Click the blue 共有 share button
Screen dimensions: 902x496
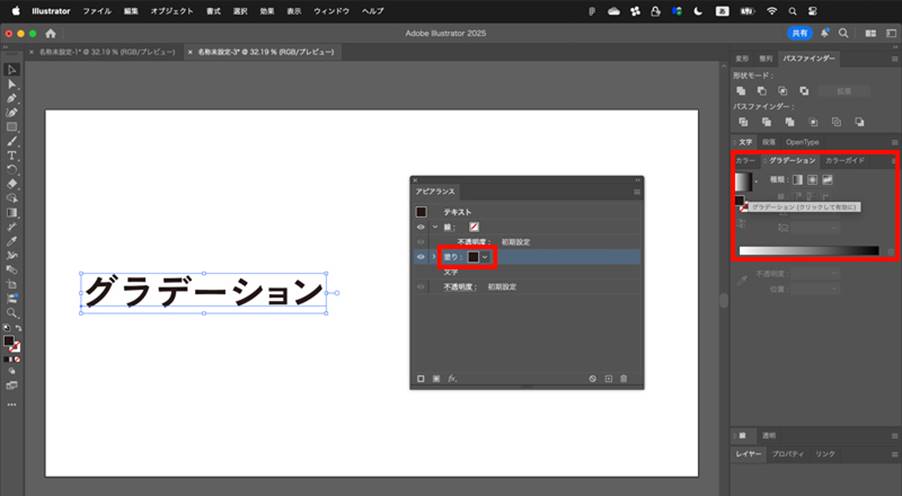point(800,33)
